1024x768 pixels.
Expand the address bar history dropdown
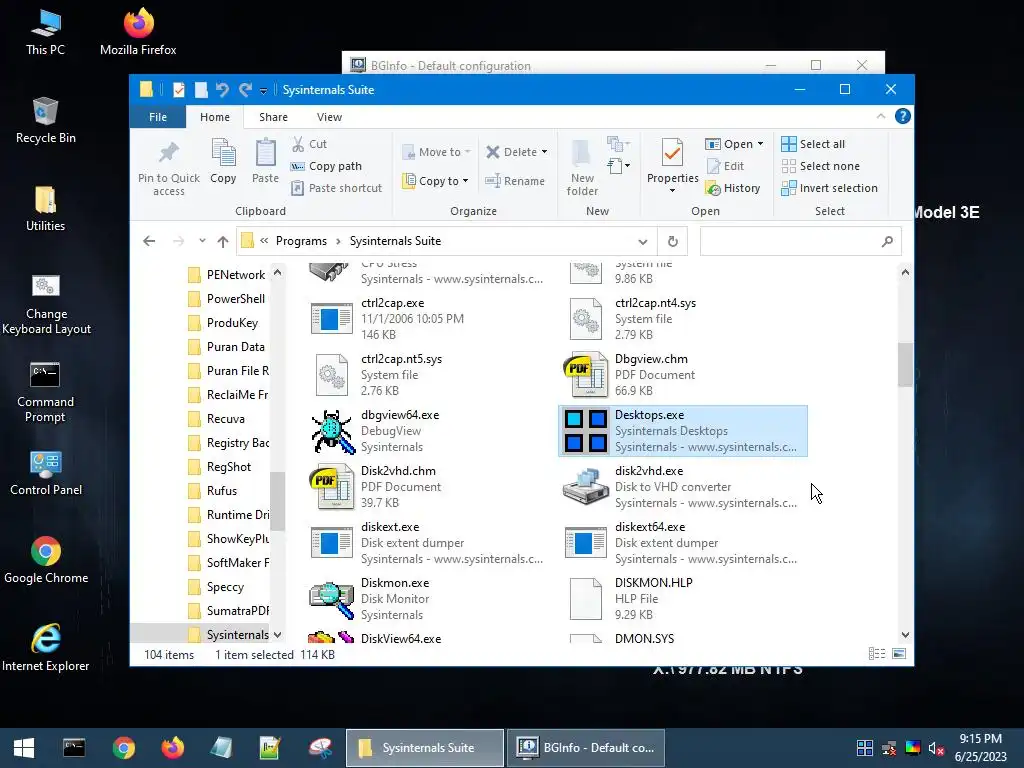[x=643, y=242]
